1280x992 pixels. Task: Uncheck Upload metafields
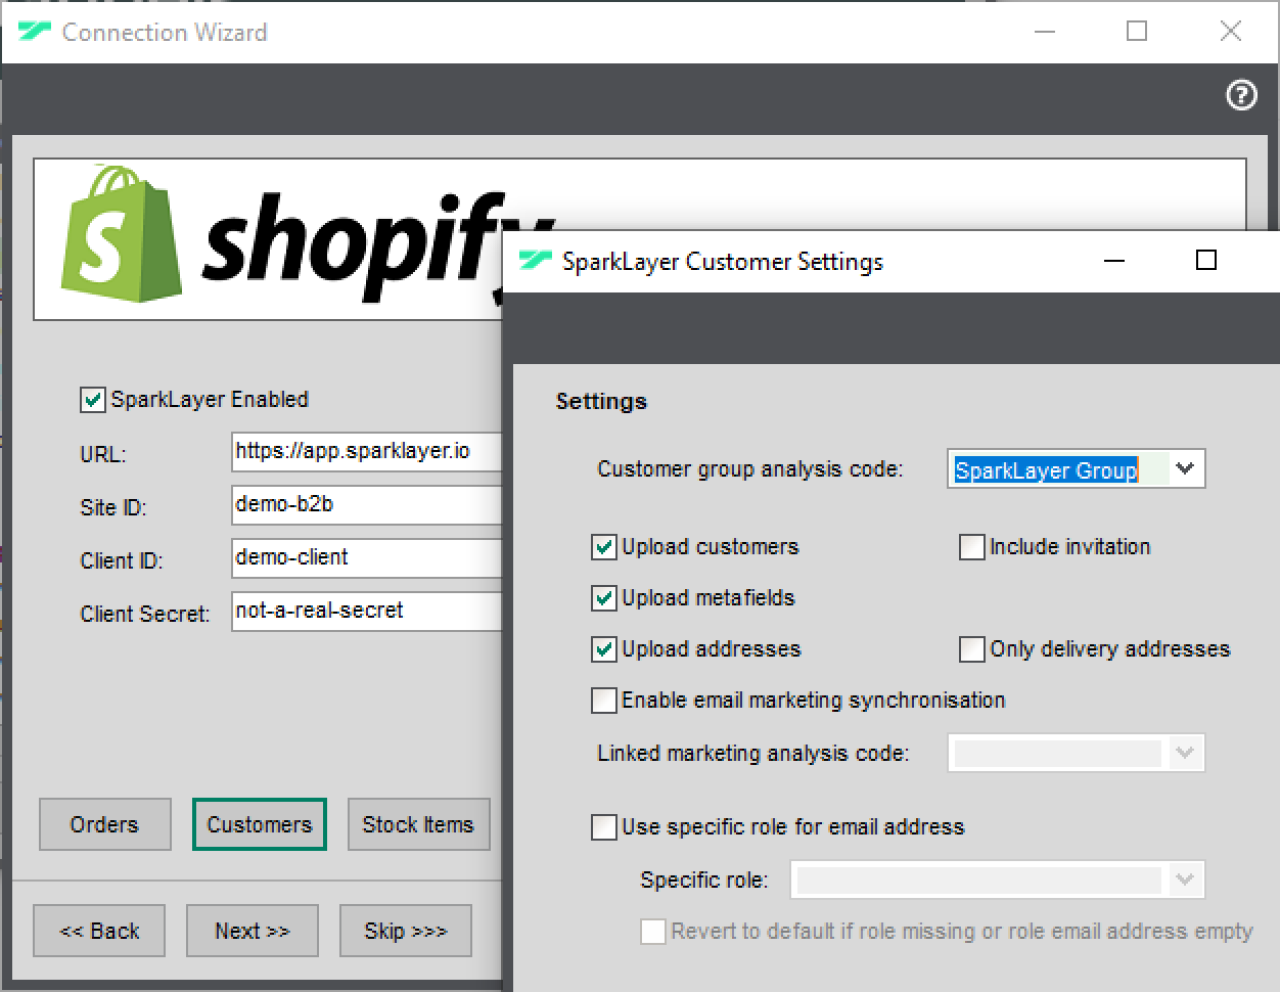604,598
